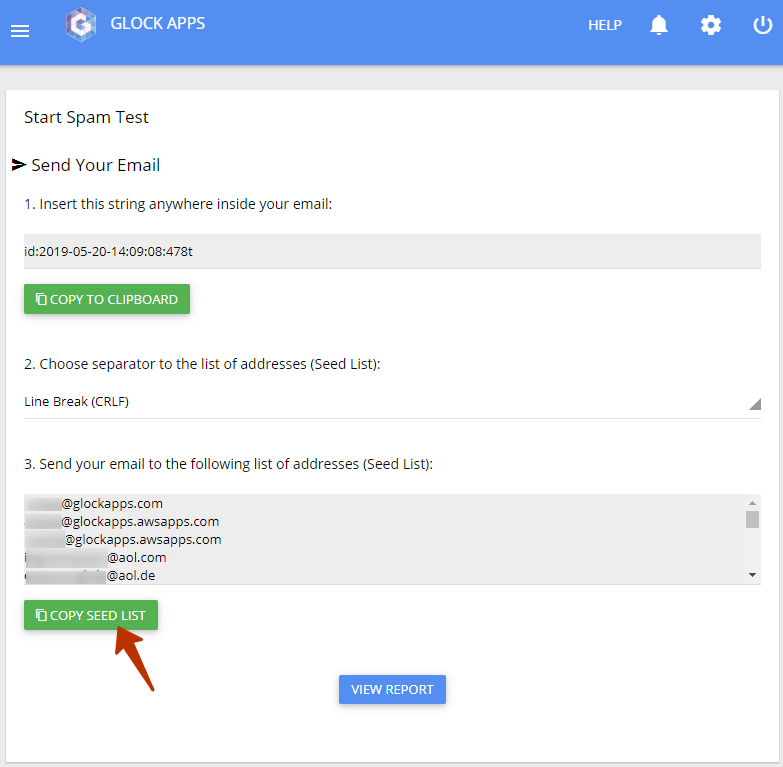Click the test ID string field
The image size is (783, 767).
tap(392, 251)
